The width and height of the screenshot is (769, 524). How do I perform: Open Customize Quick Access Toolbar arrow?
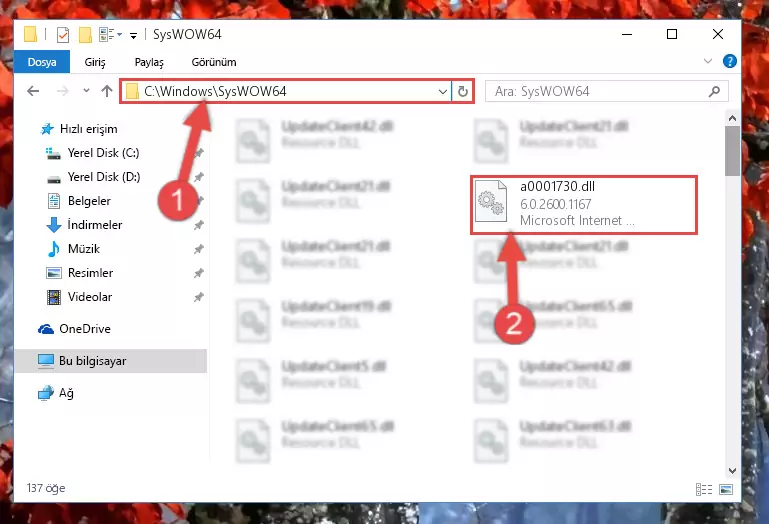click(133, 35)
